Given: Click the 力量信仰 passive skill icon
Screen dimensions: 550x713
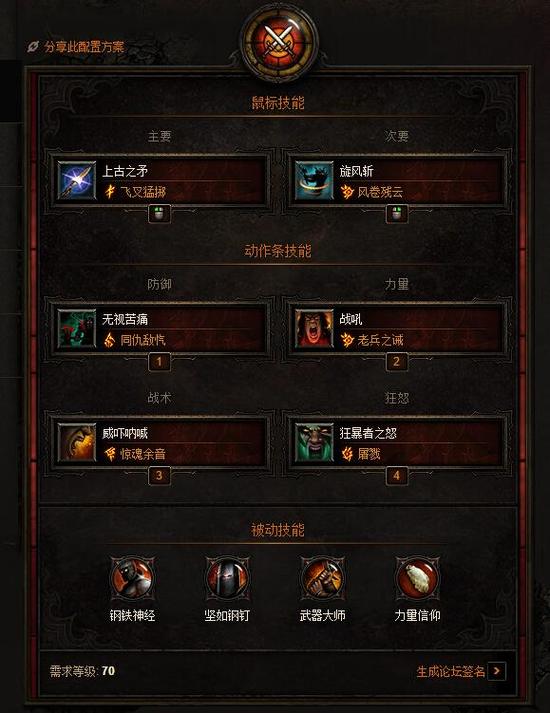Looking at the screenshot, I should [417, 578].
